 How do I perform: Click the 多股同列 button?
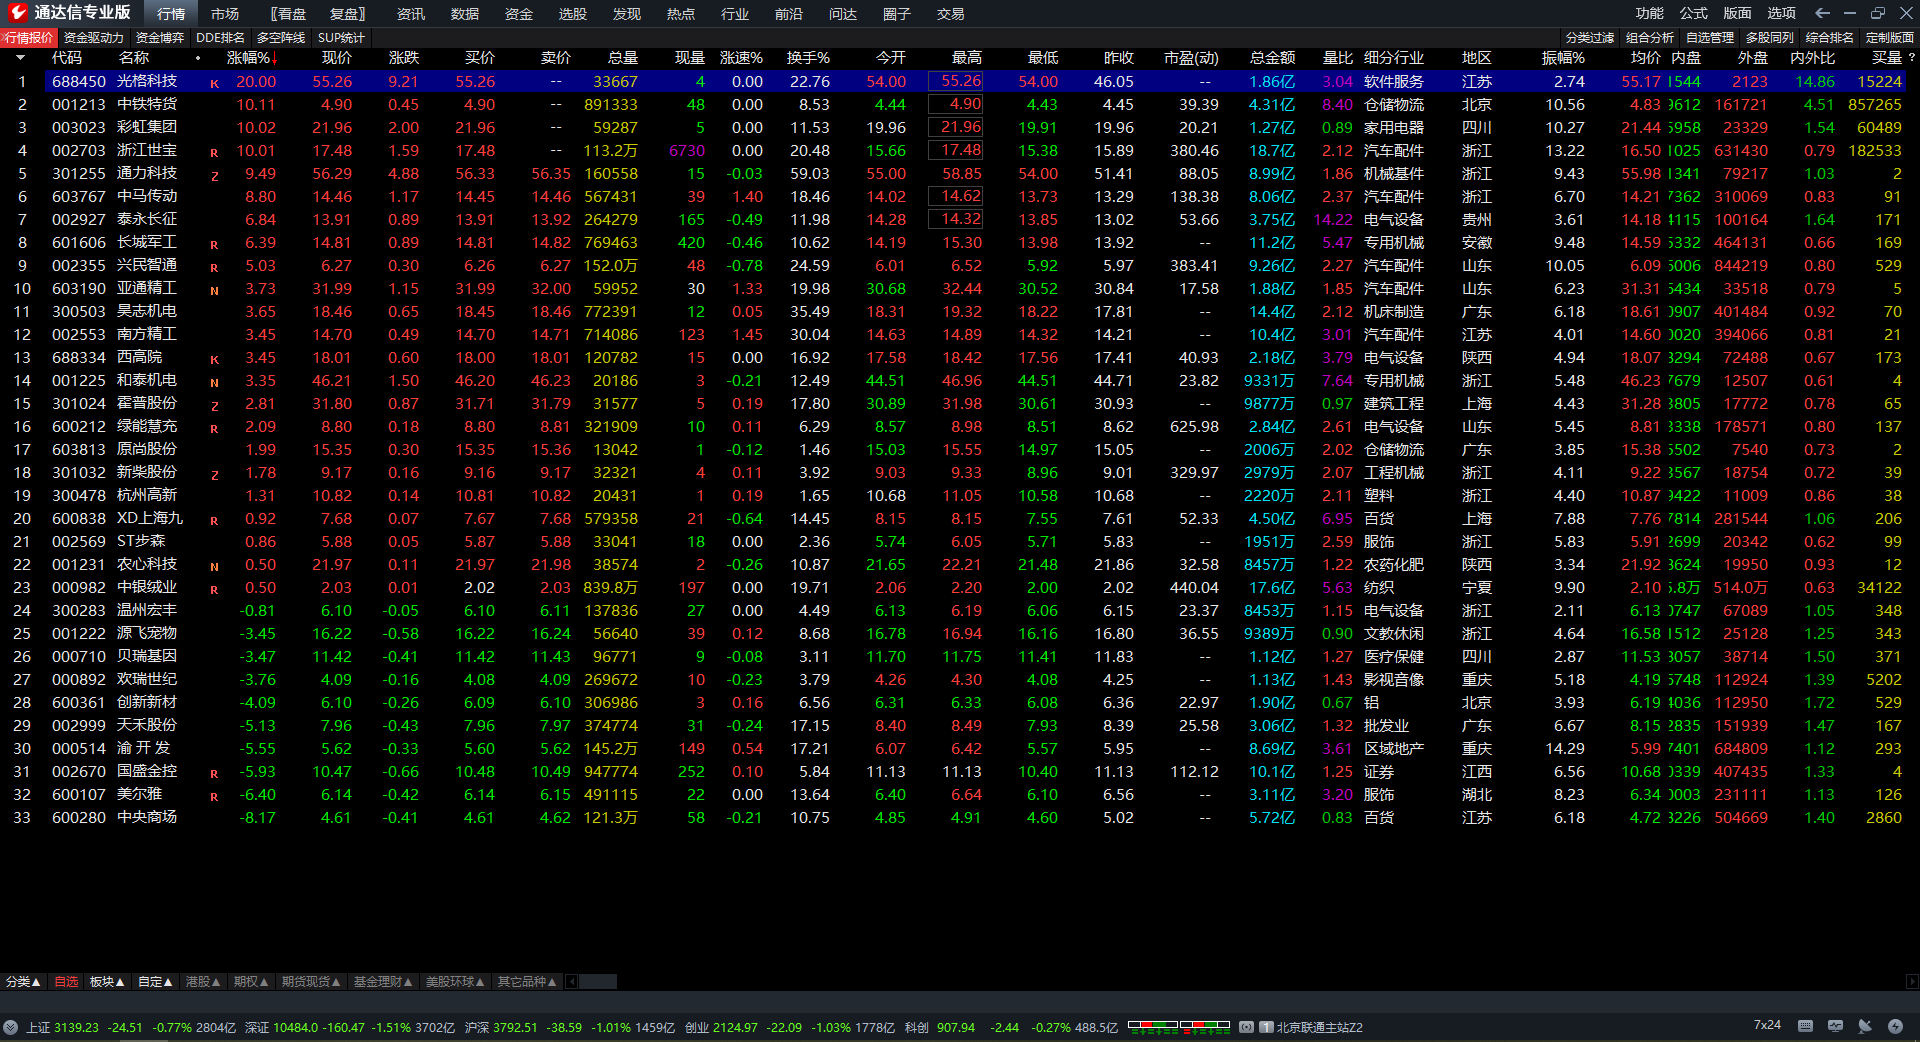(x=1770, y=38)
